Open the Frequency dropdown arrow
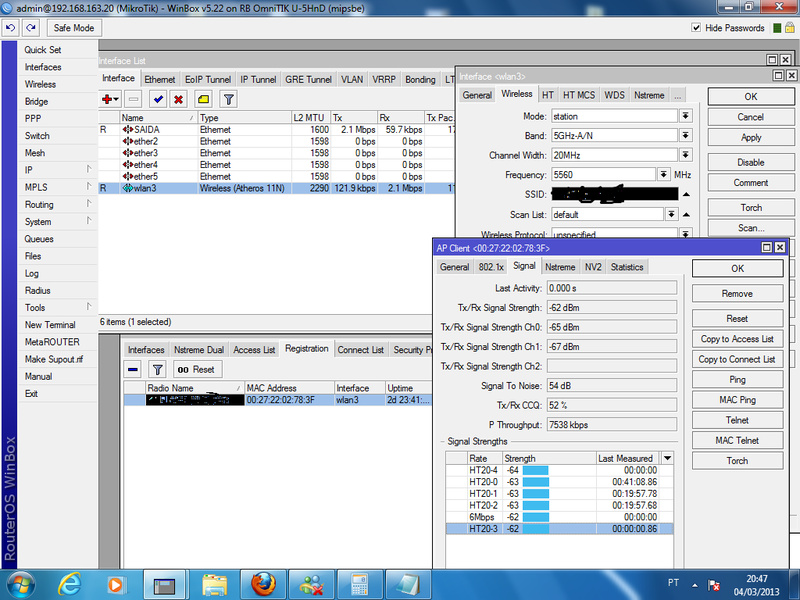Viewport: 800px width, 600px height. pyautogui.click(x=663, y=174)
